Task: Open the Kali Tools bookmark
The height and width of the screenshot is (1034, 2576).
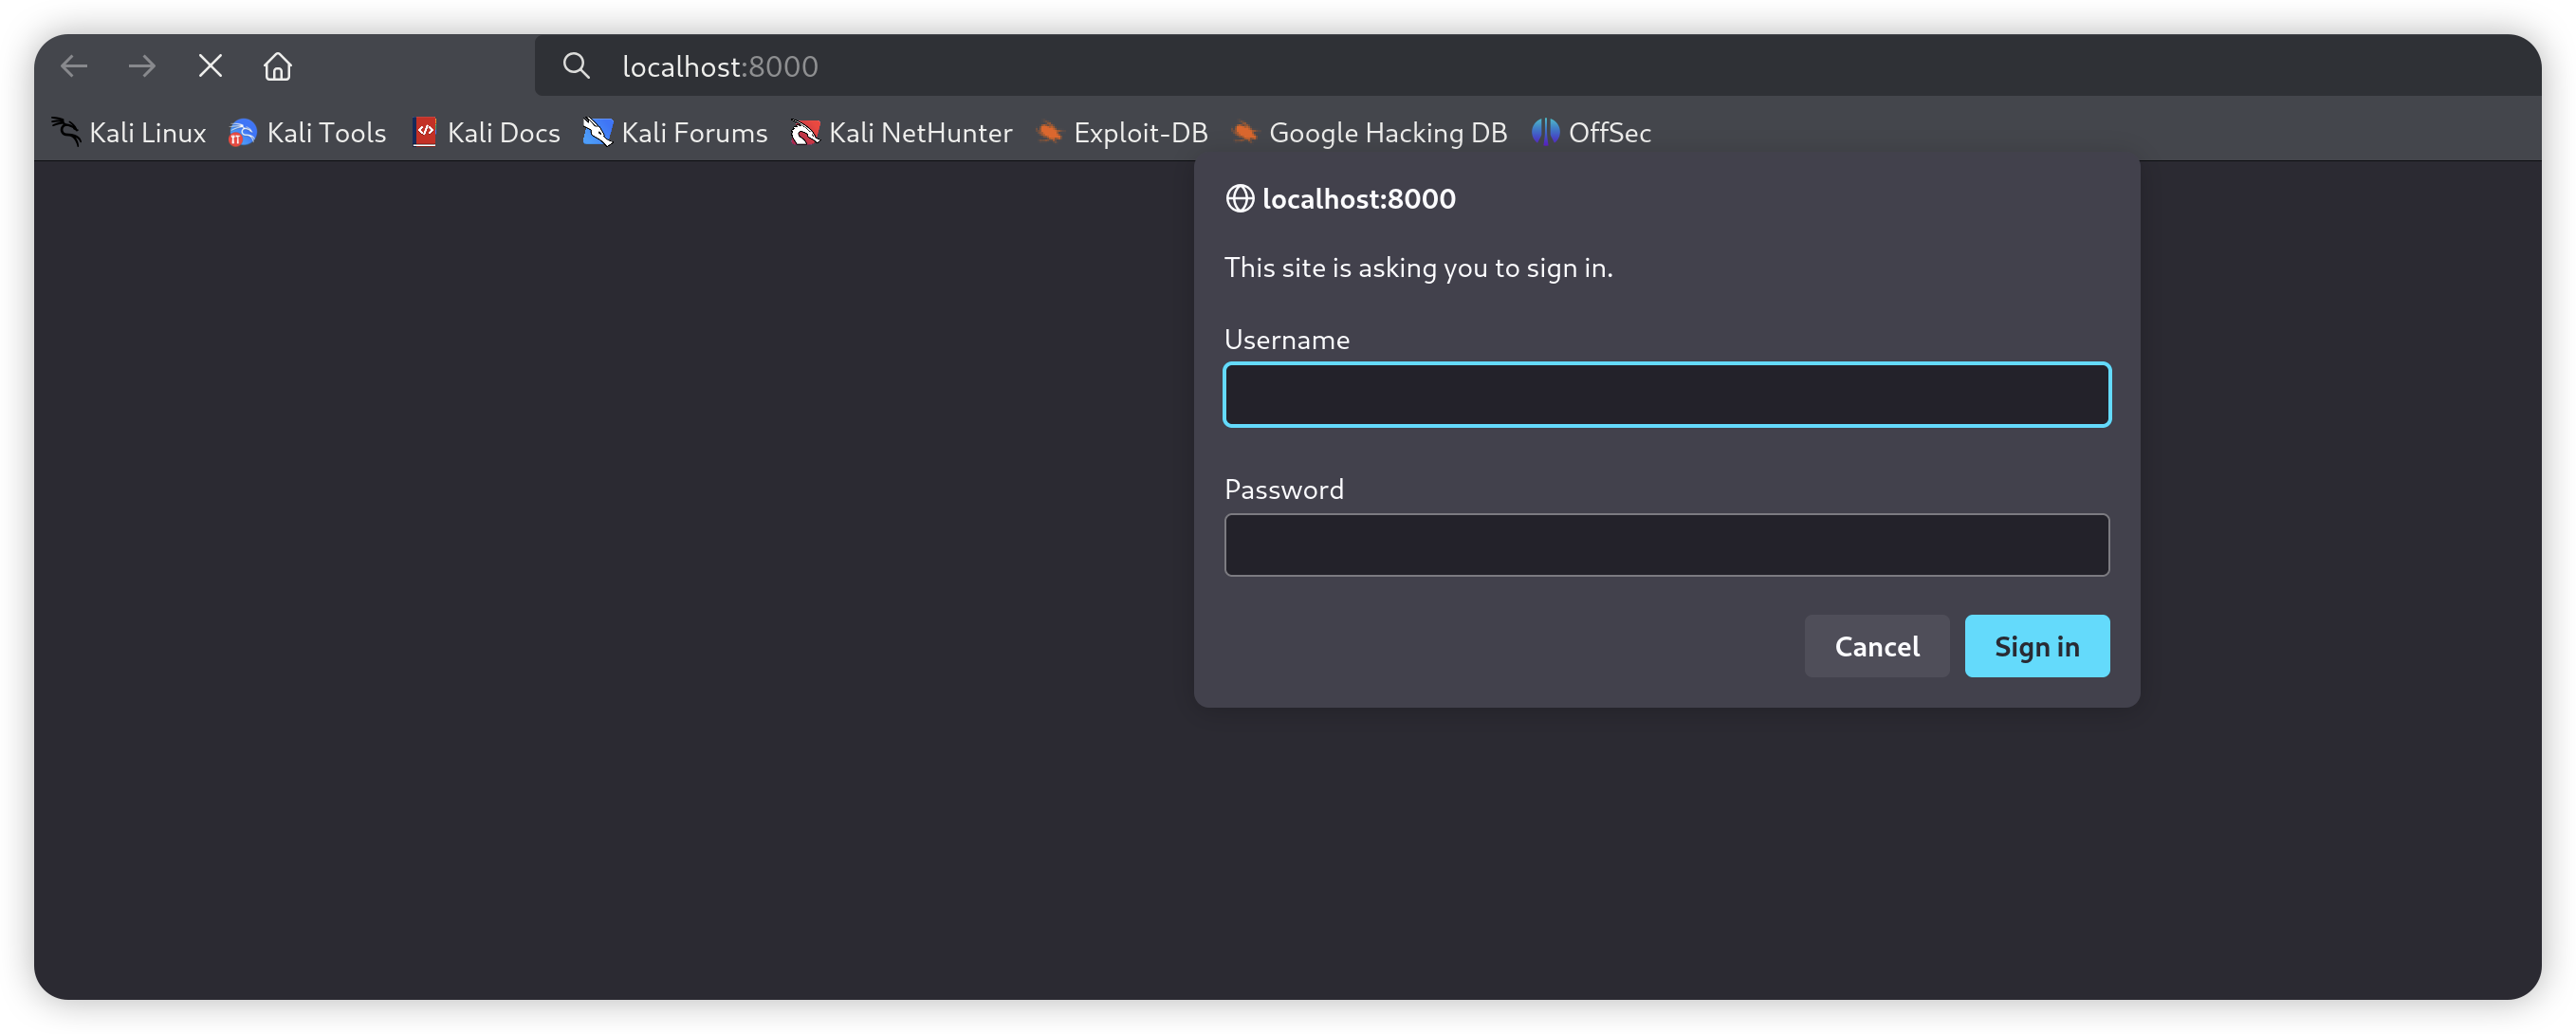Action: (x=308, y=132)
